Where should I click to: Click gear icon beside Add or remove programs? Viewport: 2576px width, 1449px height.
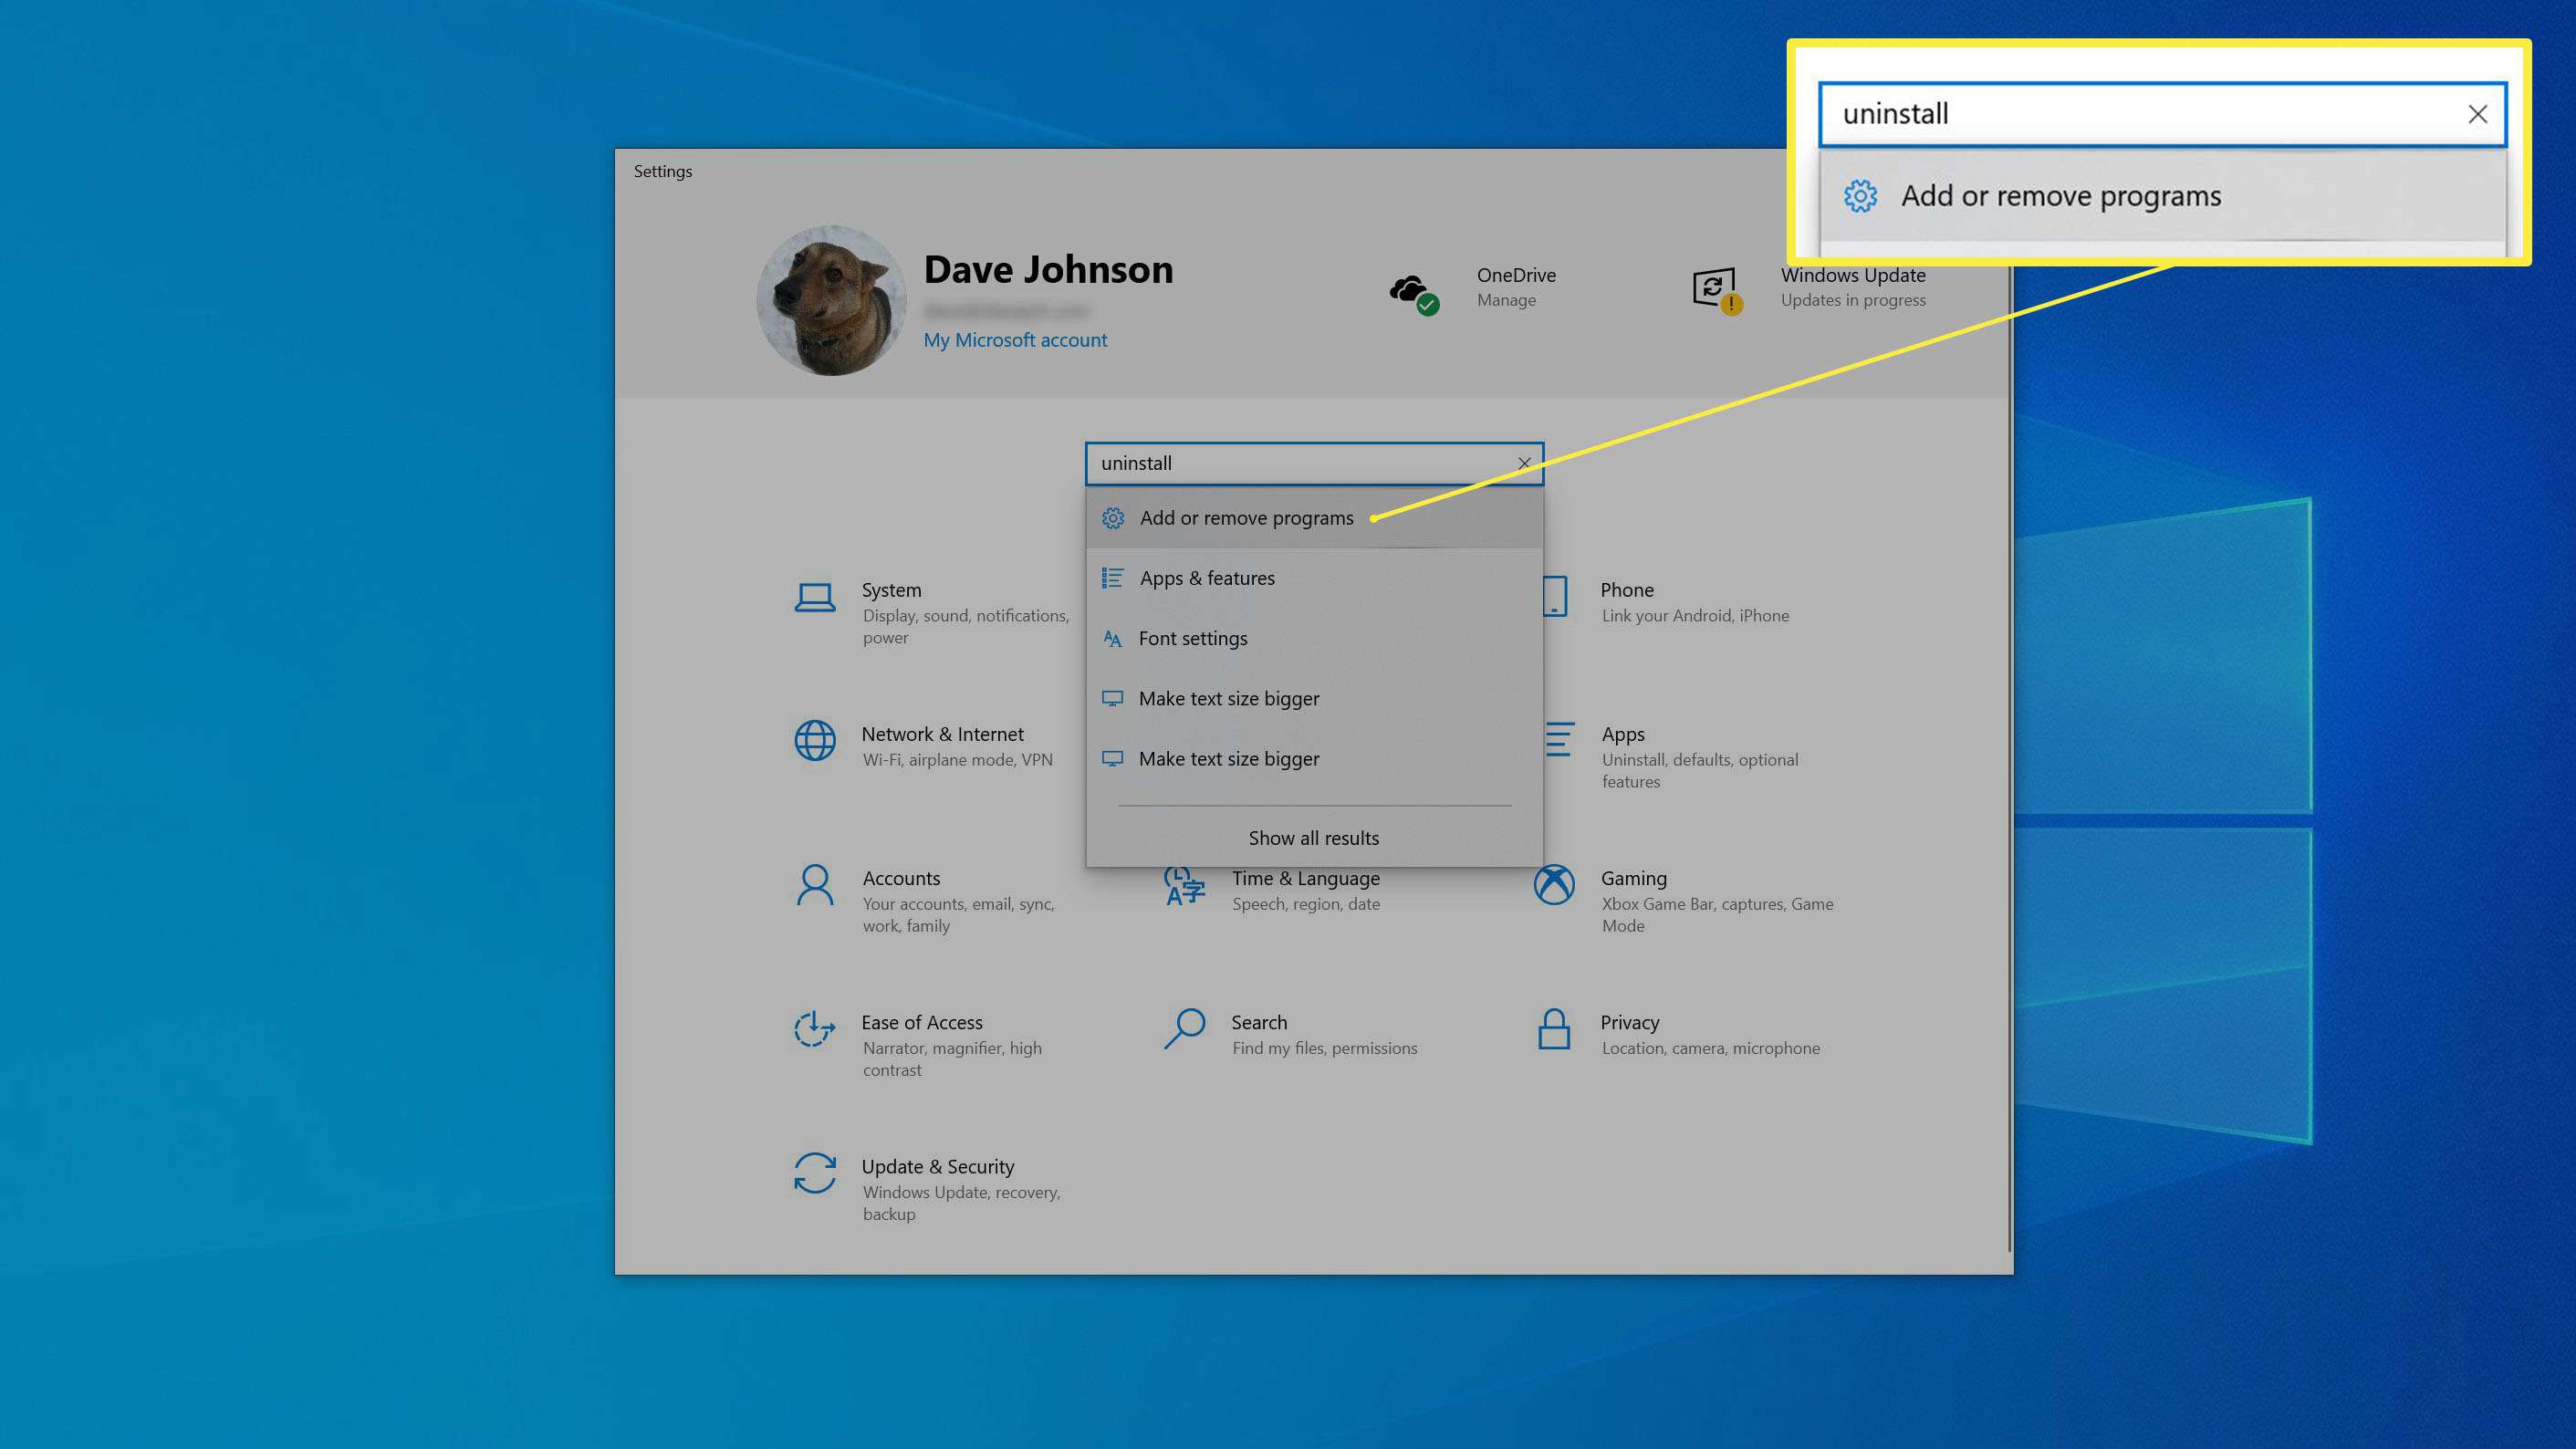(x=1113, y=518)
